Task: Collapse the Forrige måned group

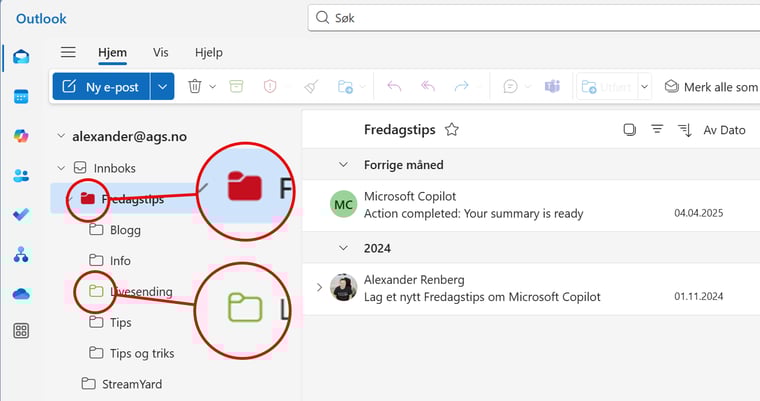Action: click(343, 164)
